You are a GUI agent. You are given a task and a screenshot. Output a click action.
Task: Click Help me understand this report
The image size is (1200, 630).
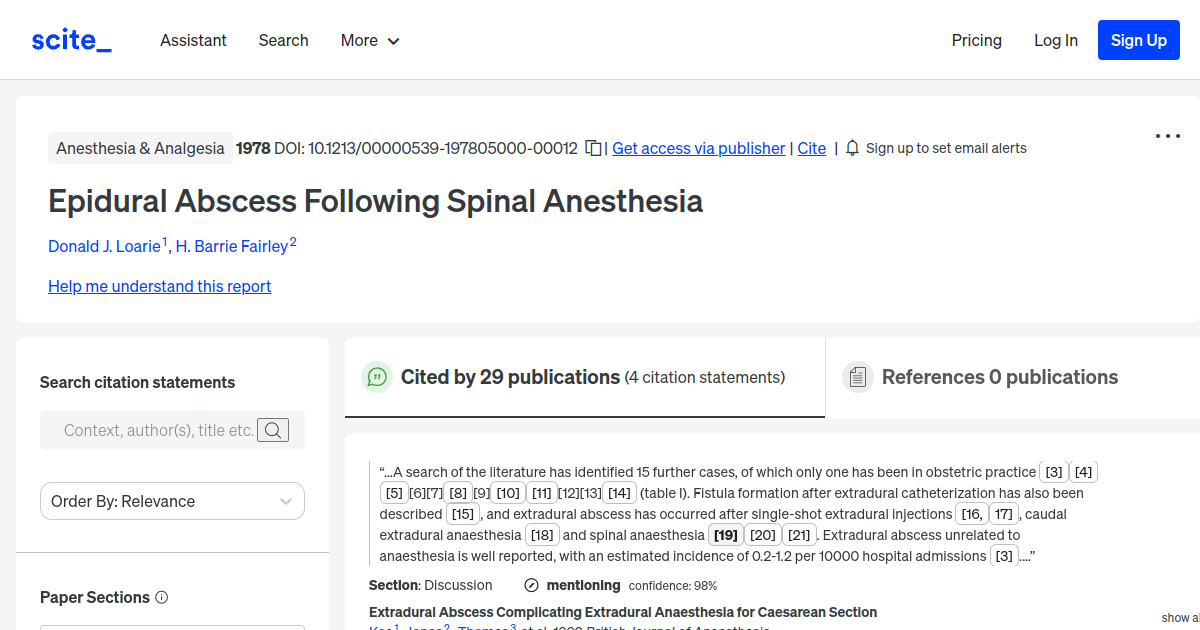click(159, 286)
